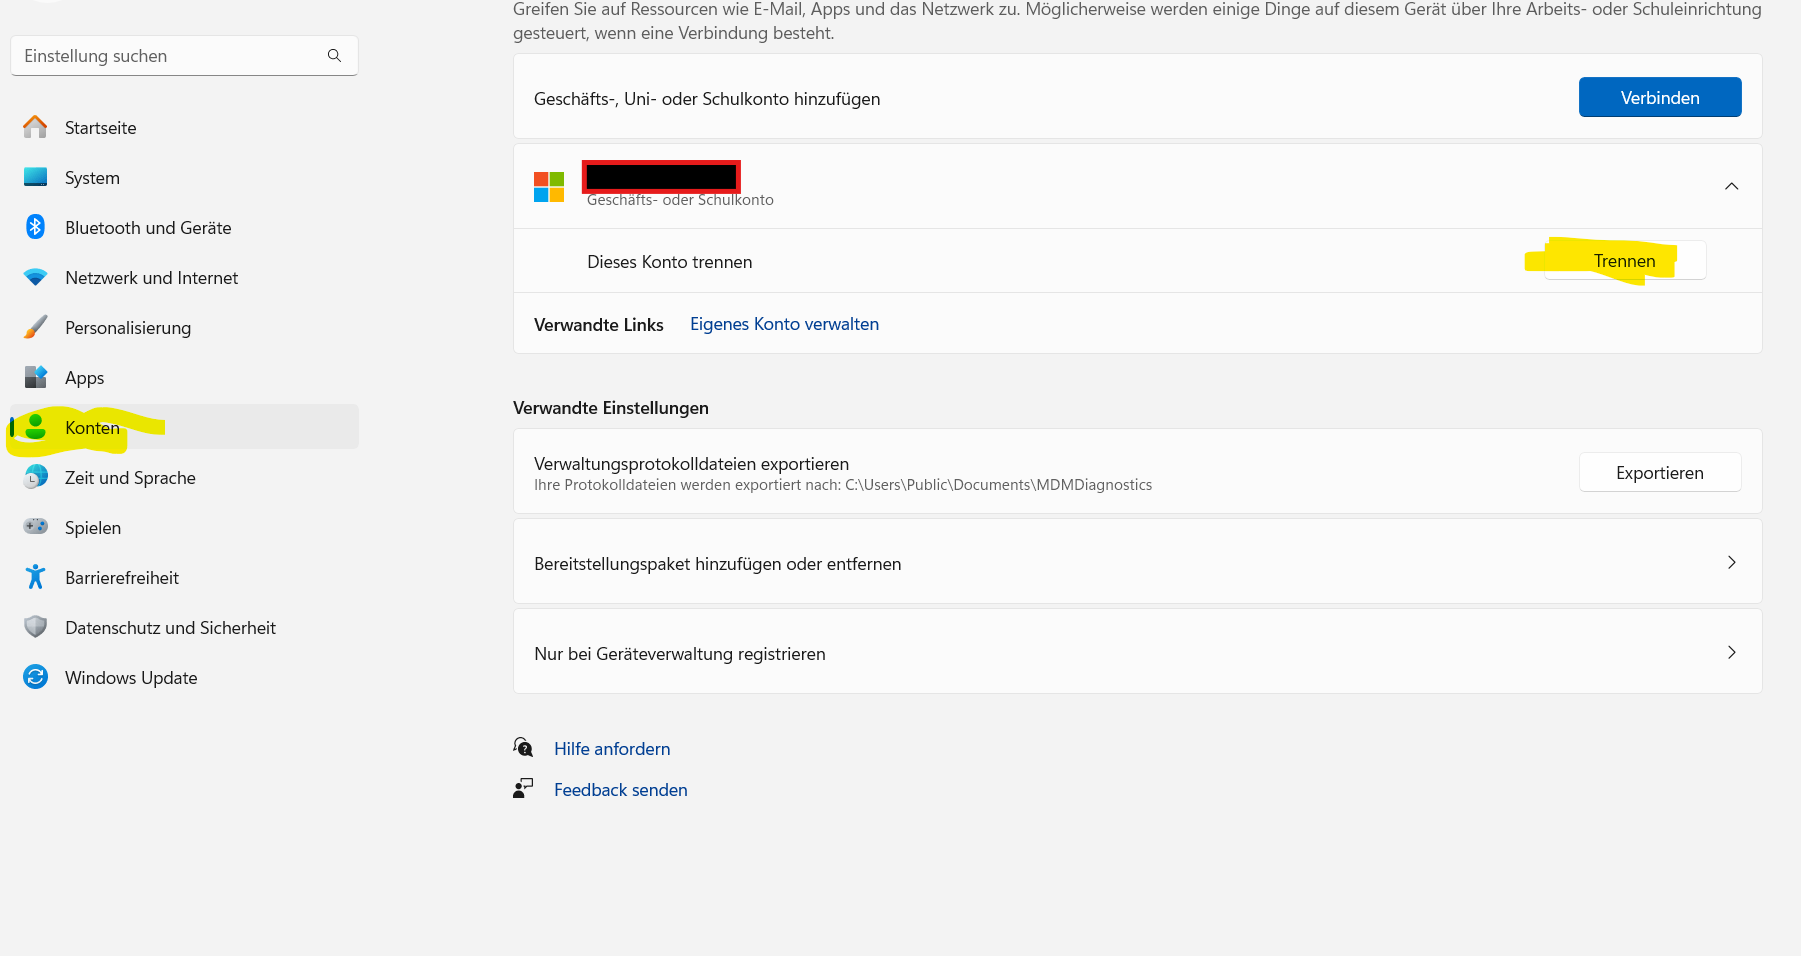Click the Startseite home icon
The height and width of the screenshot is (956, 1801).
tap(35, 127)
